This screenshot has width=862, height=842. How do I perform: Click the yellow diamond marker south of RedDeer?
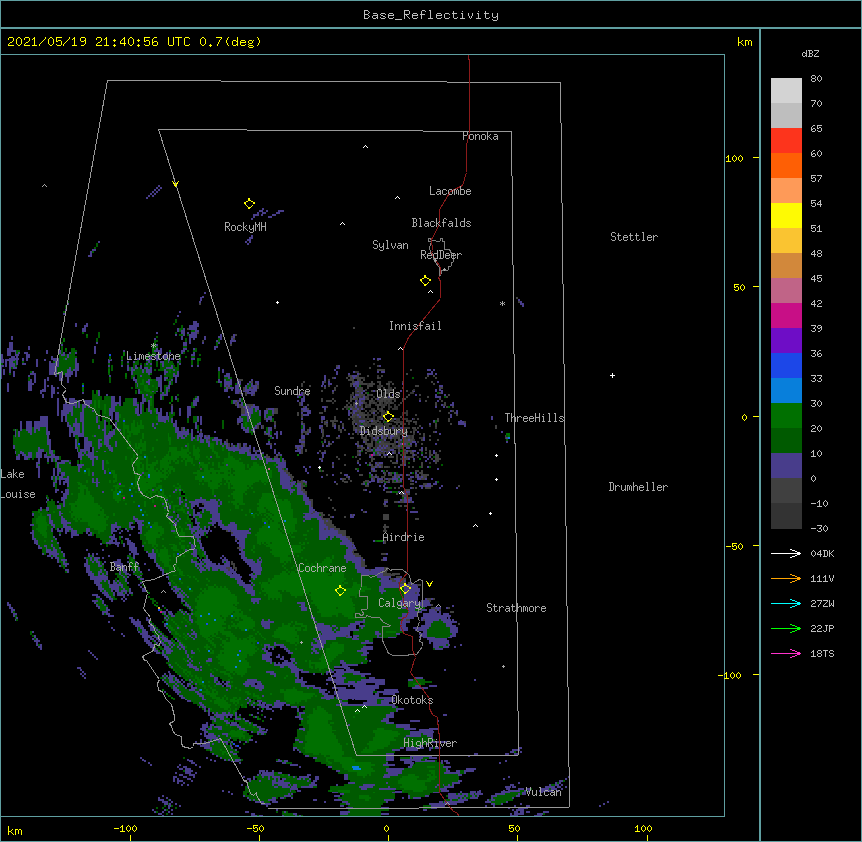tap(425, 281)
